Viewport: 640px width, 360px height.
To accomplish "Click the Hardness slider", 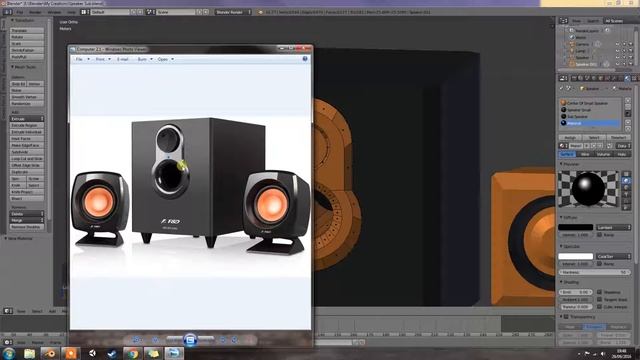I will [x=594, y=272].
